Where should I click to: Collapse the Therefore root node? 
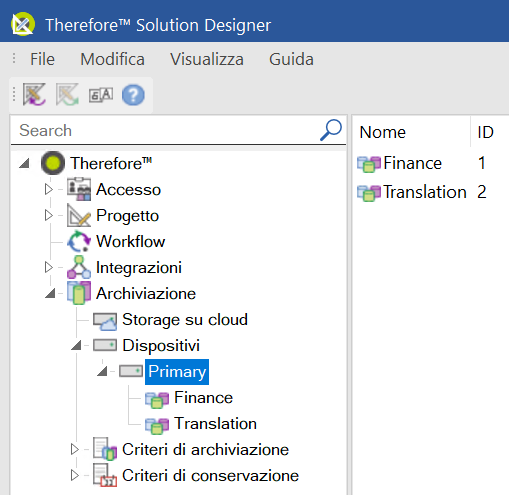[x=24, y=163]
